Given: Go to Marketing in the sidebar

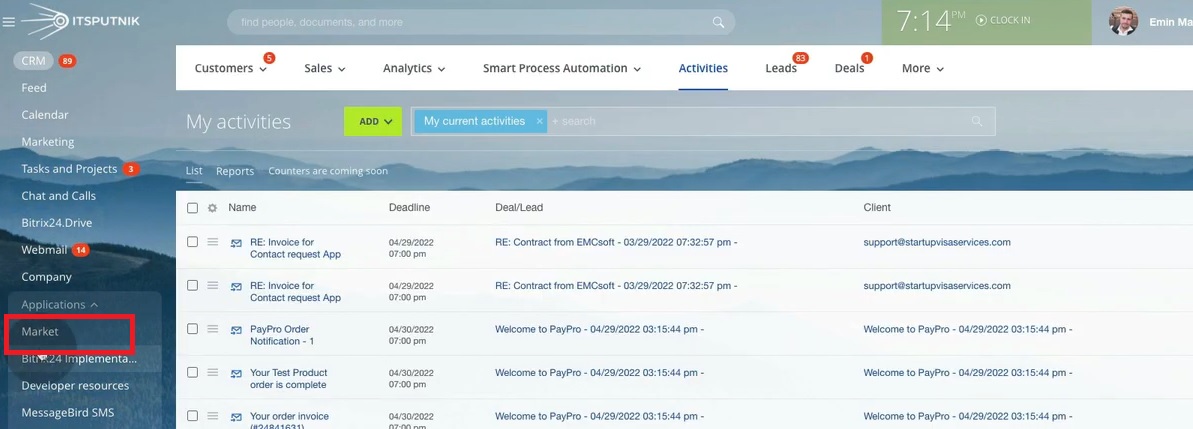Looking at the screenshot, I should pos(48,141).
